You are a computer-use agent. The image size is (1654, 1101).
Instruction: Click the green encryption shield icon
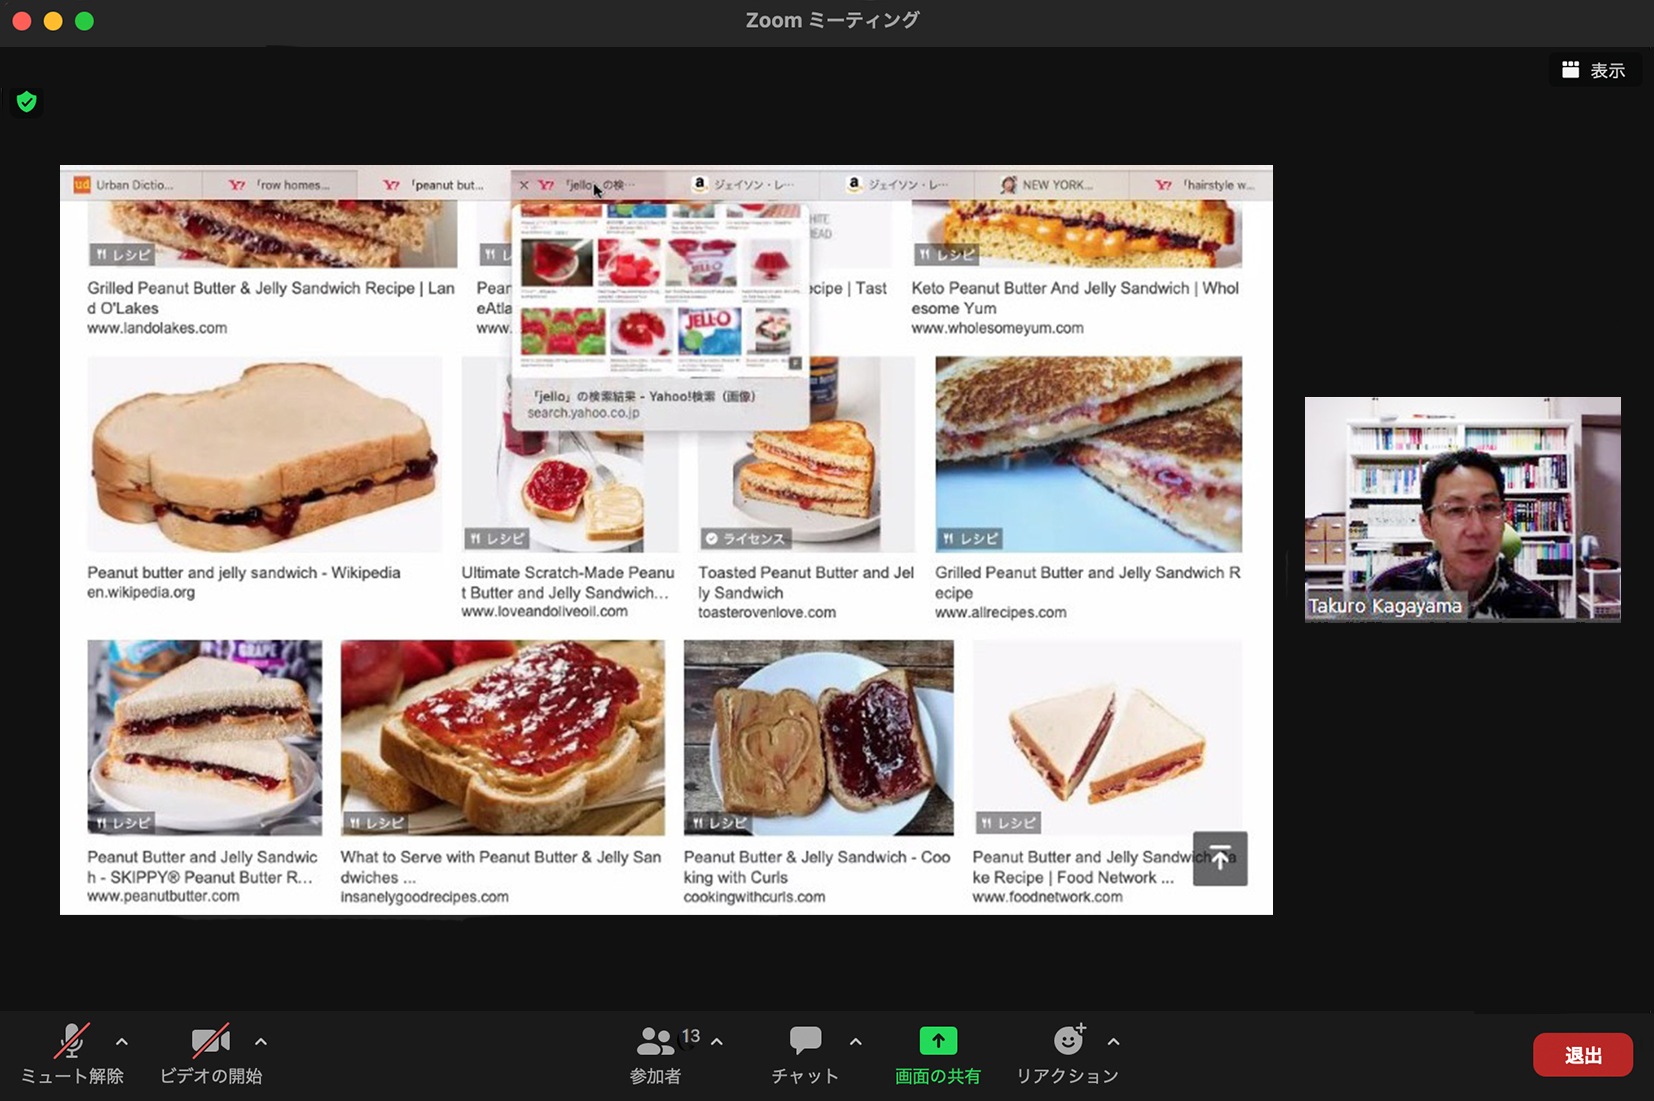click(x=27, y=101)
